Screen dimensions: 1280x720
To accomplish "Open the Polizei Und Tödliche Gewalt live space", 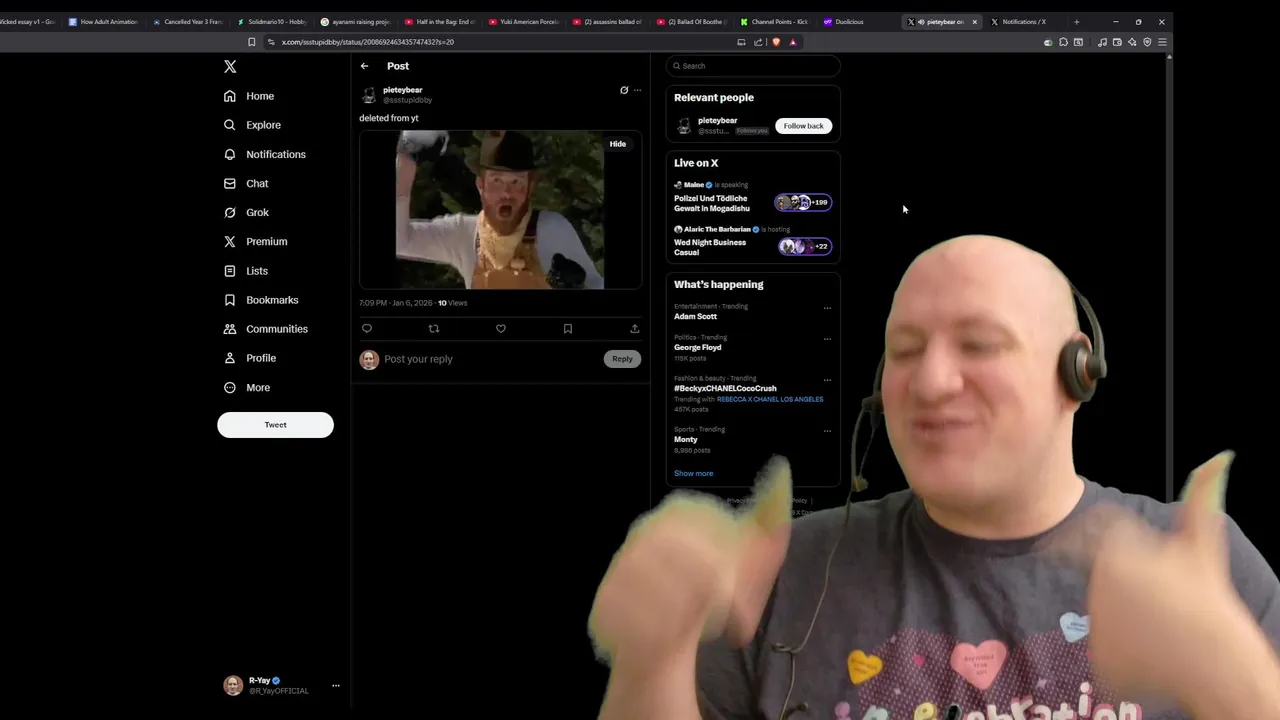I will (x=753, y=198).
